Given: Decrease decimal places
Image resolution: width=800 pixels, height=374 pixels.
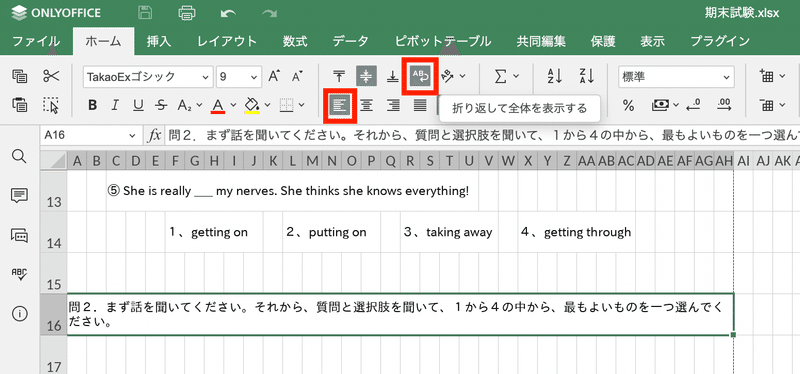Looking at the screenshot, I should point(694,106).
